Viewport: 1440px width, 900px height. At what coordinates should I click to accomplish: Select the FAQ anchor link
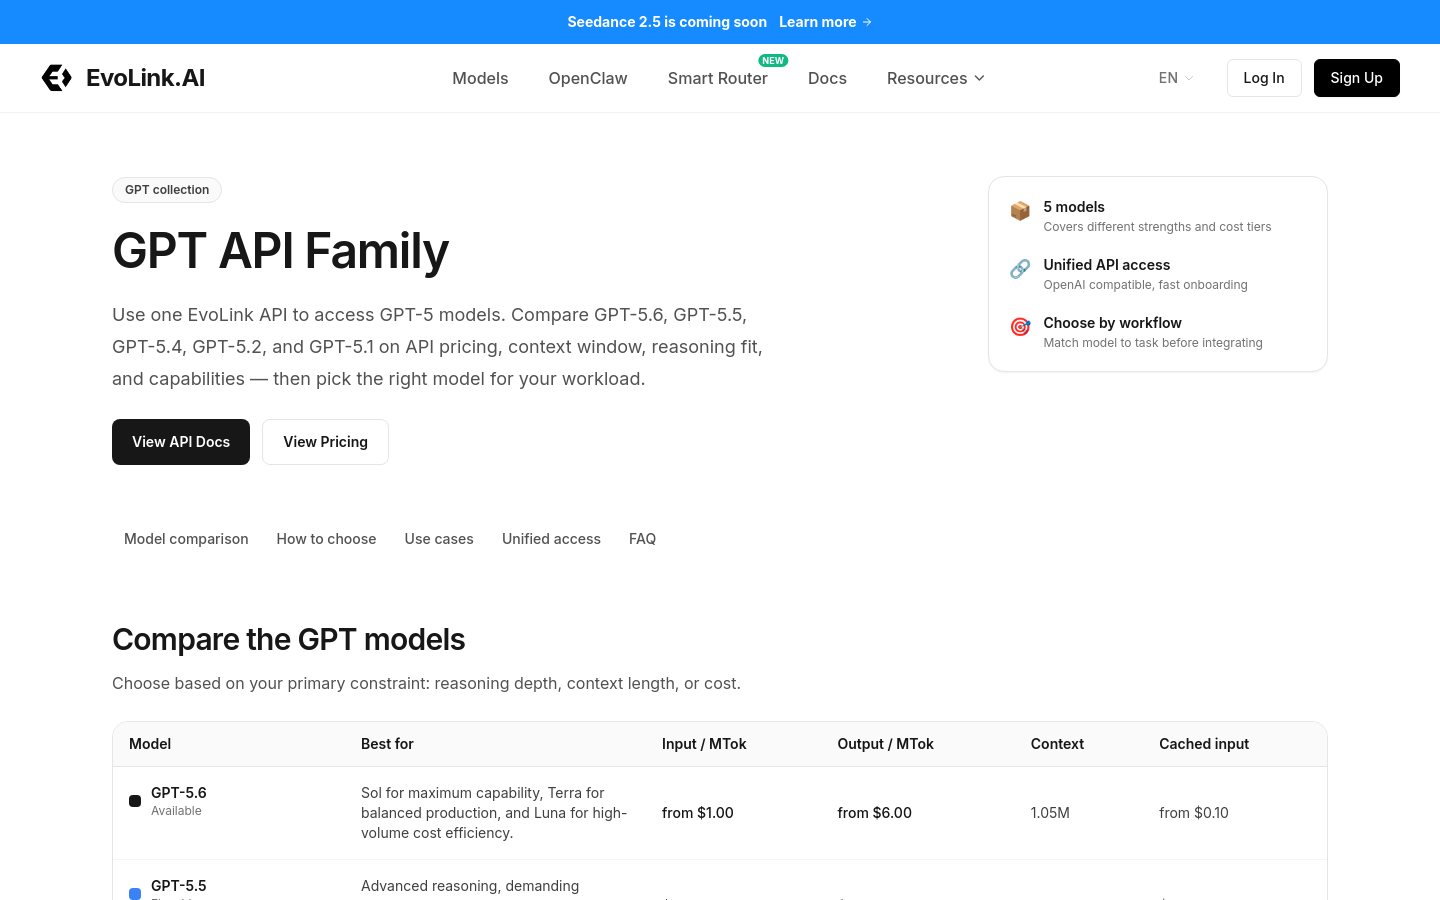click(x=642, y=539)
